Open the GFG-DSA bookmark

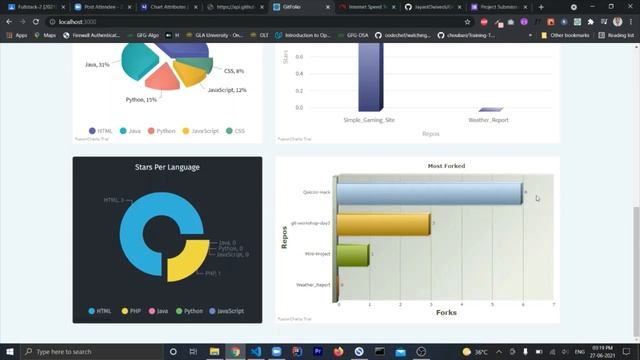coord(353,36)
